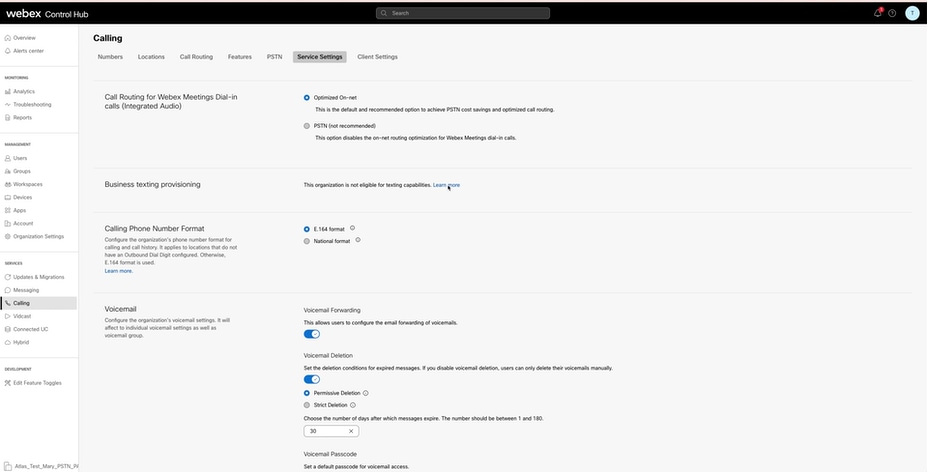Click the Analytics chart icon
Image resolution: width=928 pixels, height=472 pixels.
(x=8, y=92)
